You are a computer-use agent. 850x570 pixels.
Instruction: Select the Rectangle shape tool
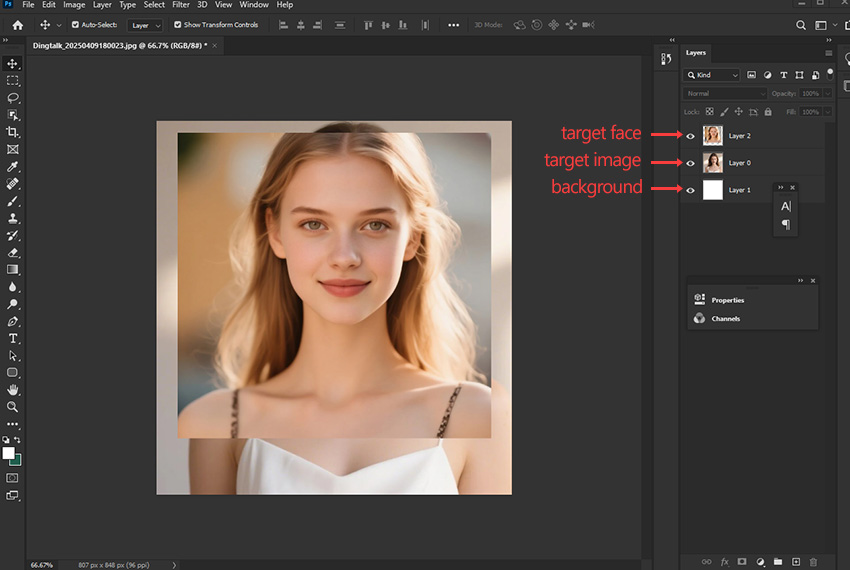pyautogui.click(x=12, y=373)
